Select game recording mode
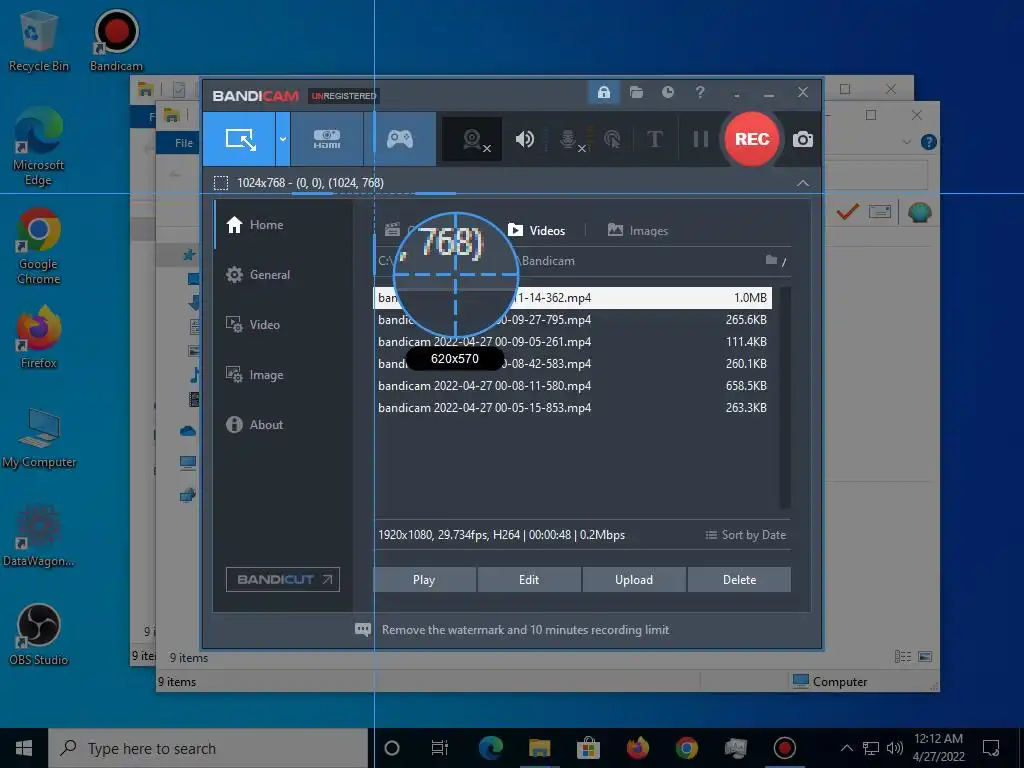Viewport: 1024px width, 768px height. tap(400, 138)
